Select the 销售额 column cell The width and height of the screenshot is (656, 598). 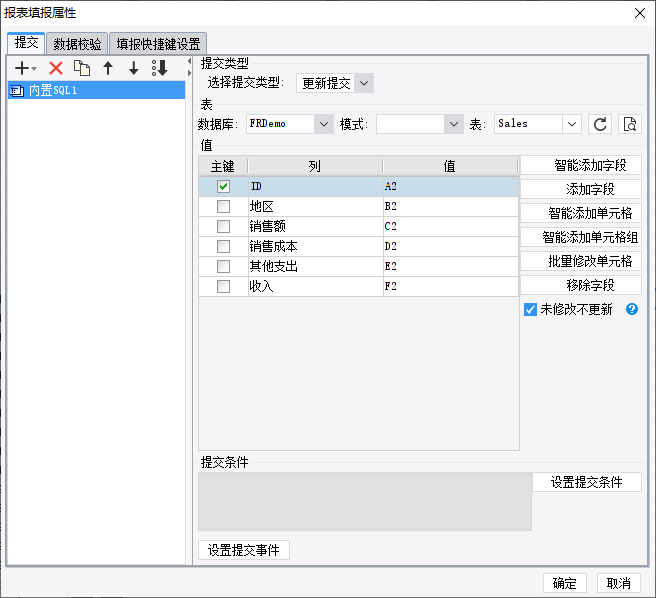(315, 226)
